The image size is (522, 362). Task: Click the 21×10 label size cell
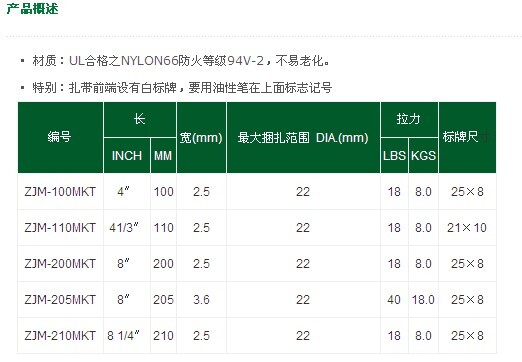pyautogui.click(x=467, y=228)
